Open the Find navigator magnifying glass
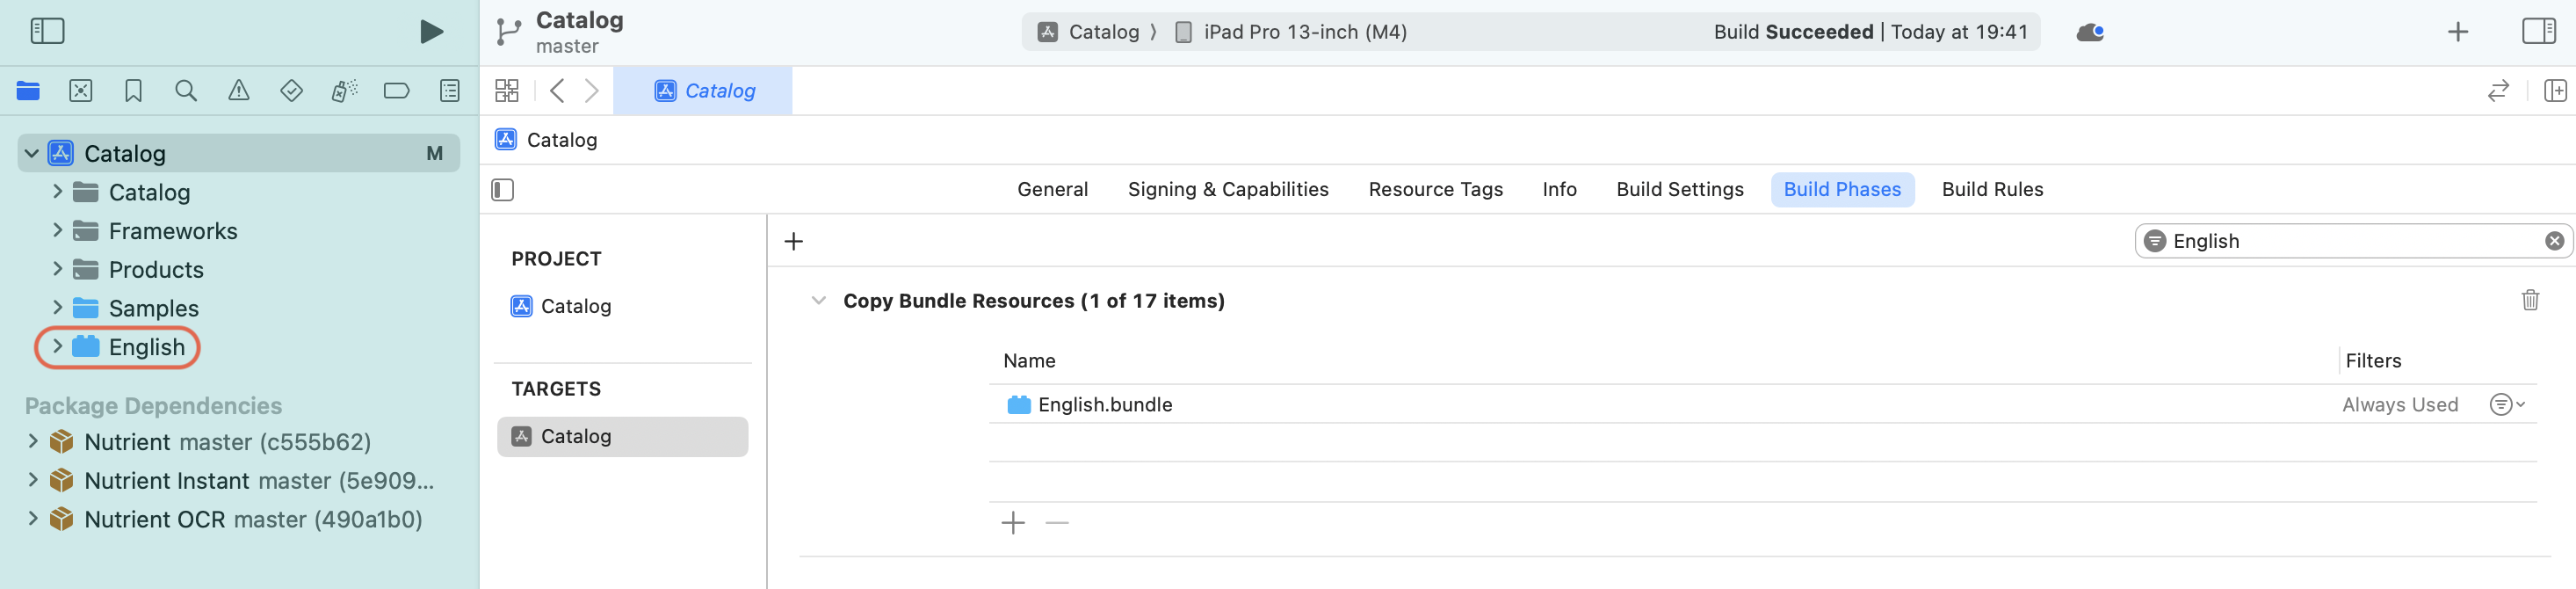Screen dimensions: 2576x589 click(x=186, y=90)
